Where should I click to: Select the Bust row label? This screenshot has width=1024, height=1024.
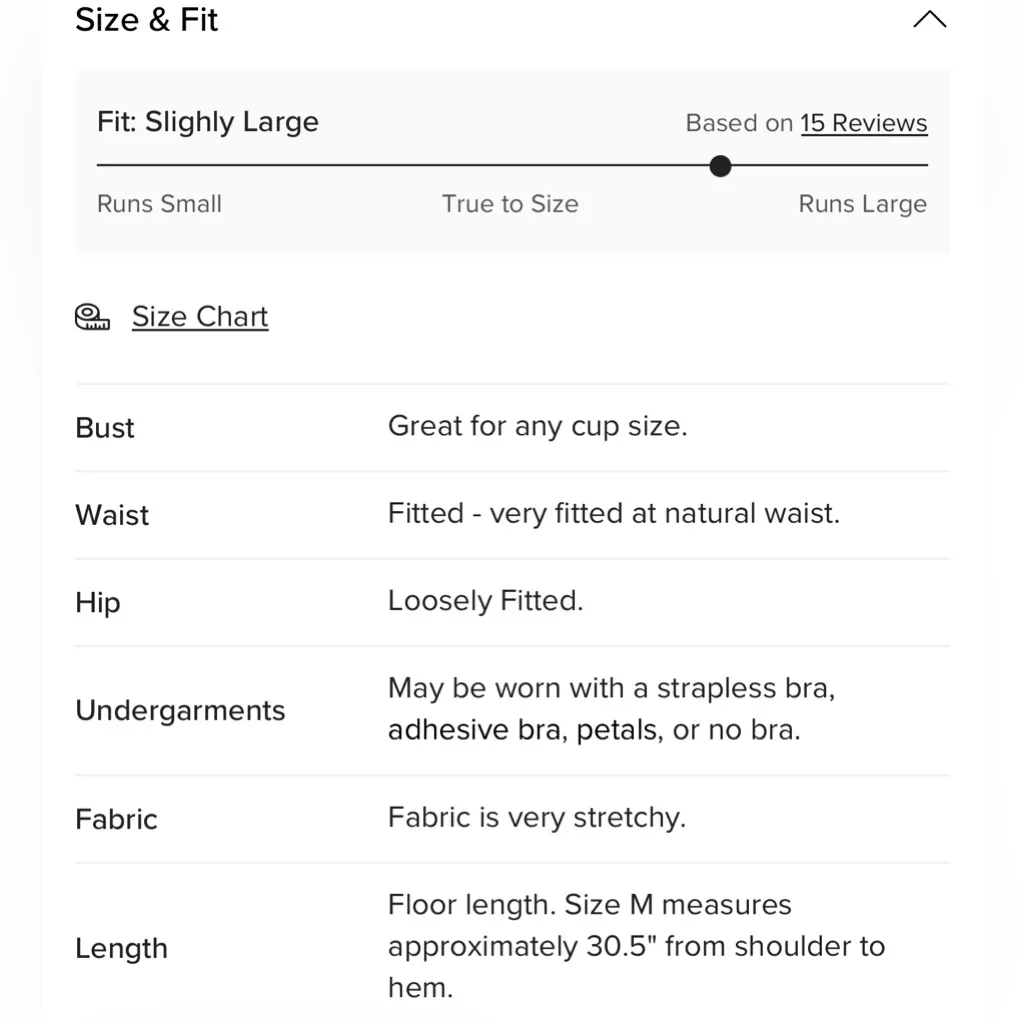coord(105,428)
